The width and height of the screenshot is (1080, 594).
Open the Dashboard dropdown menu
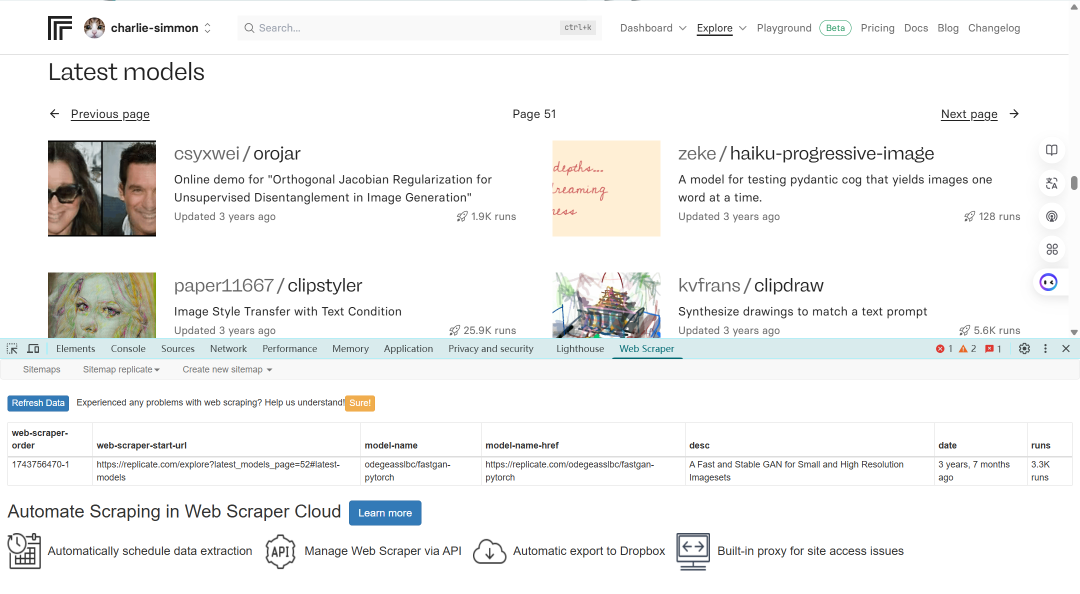[x=653, y=28]
